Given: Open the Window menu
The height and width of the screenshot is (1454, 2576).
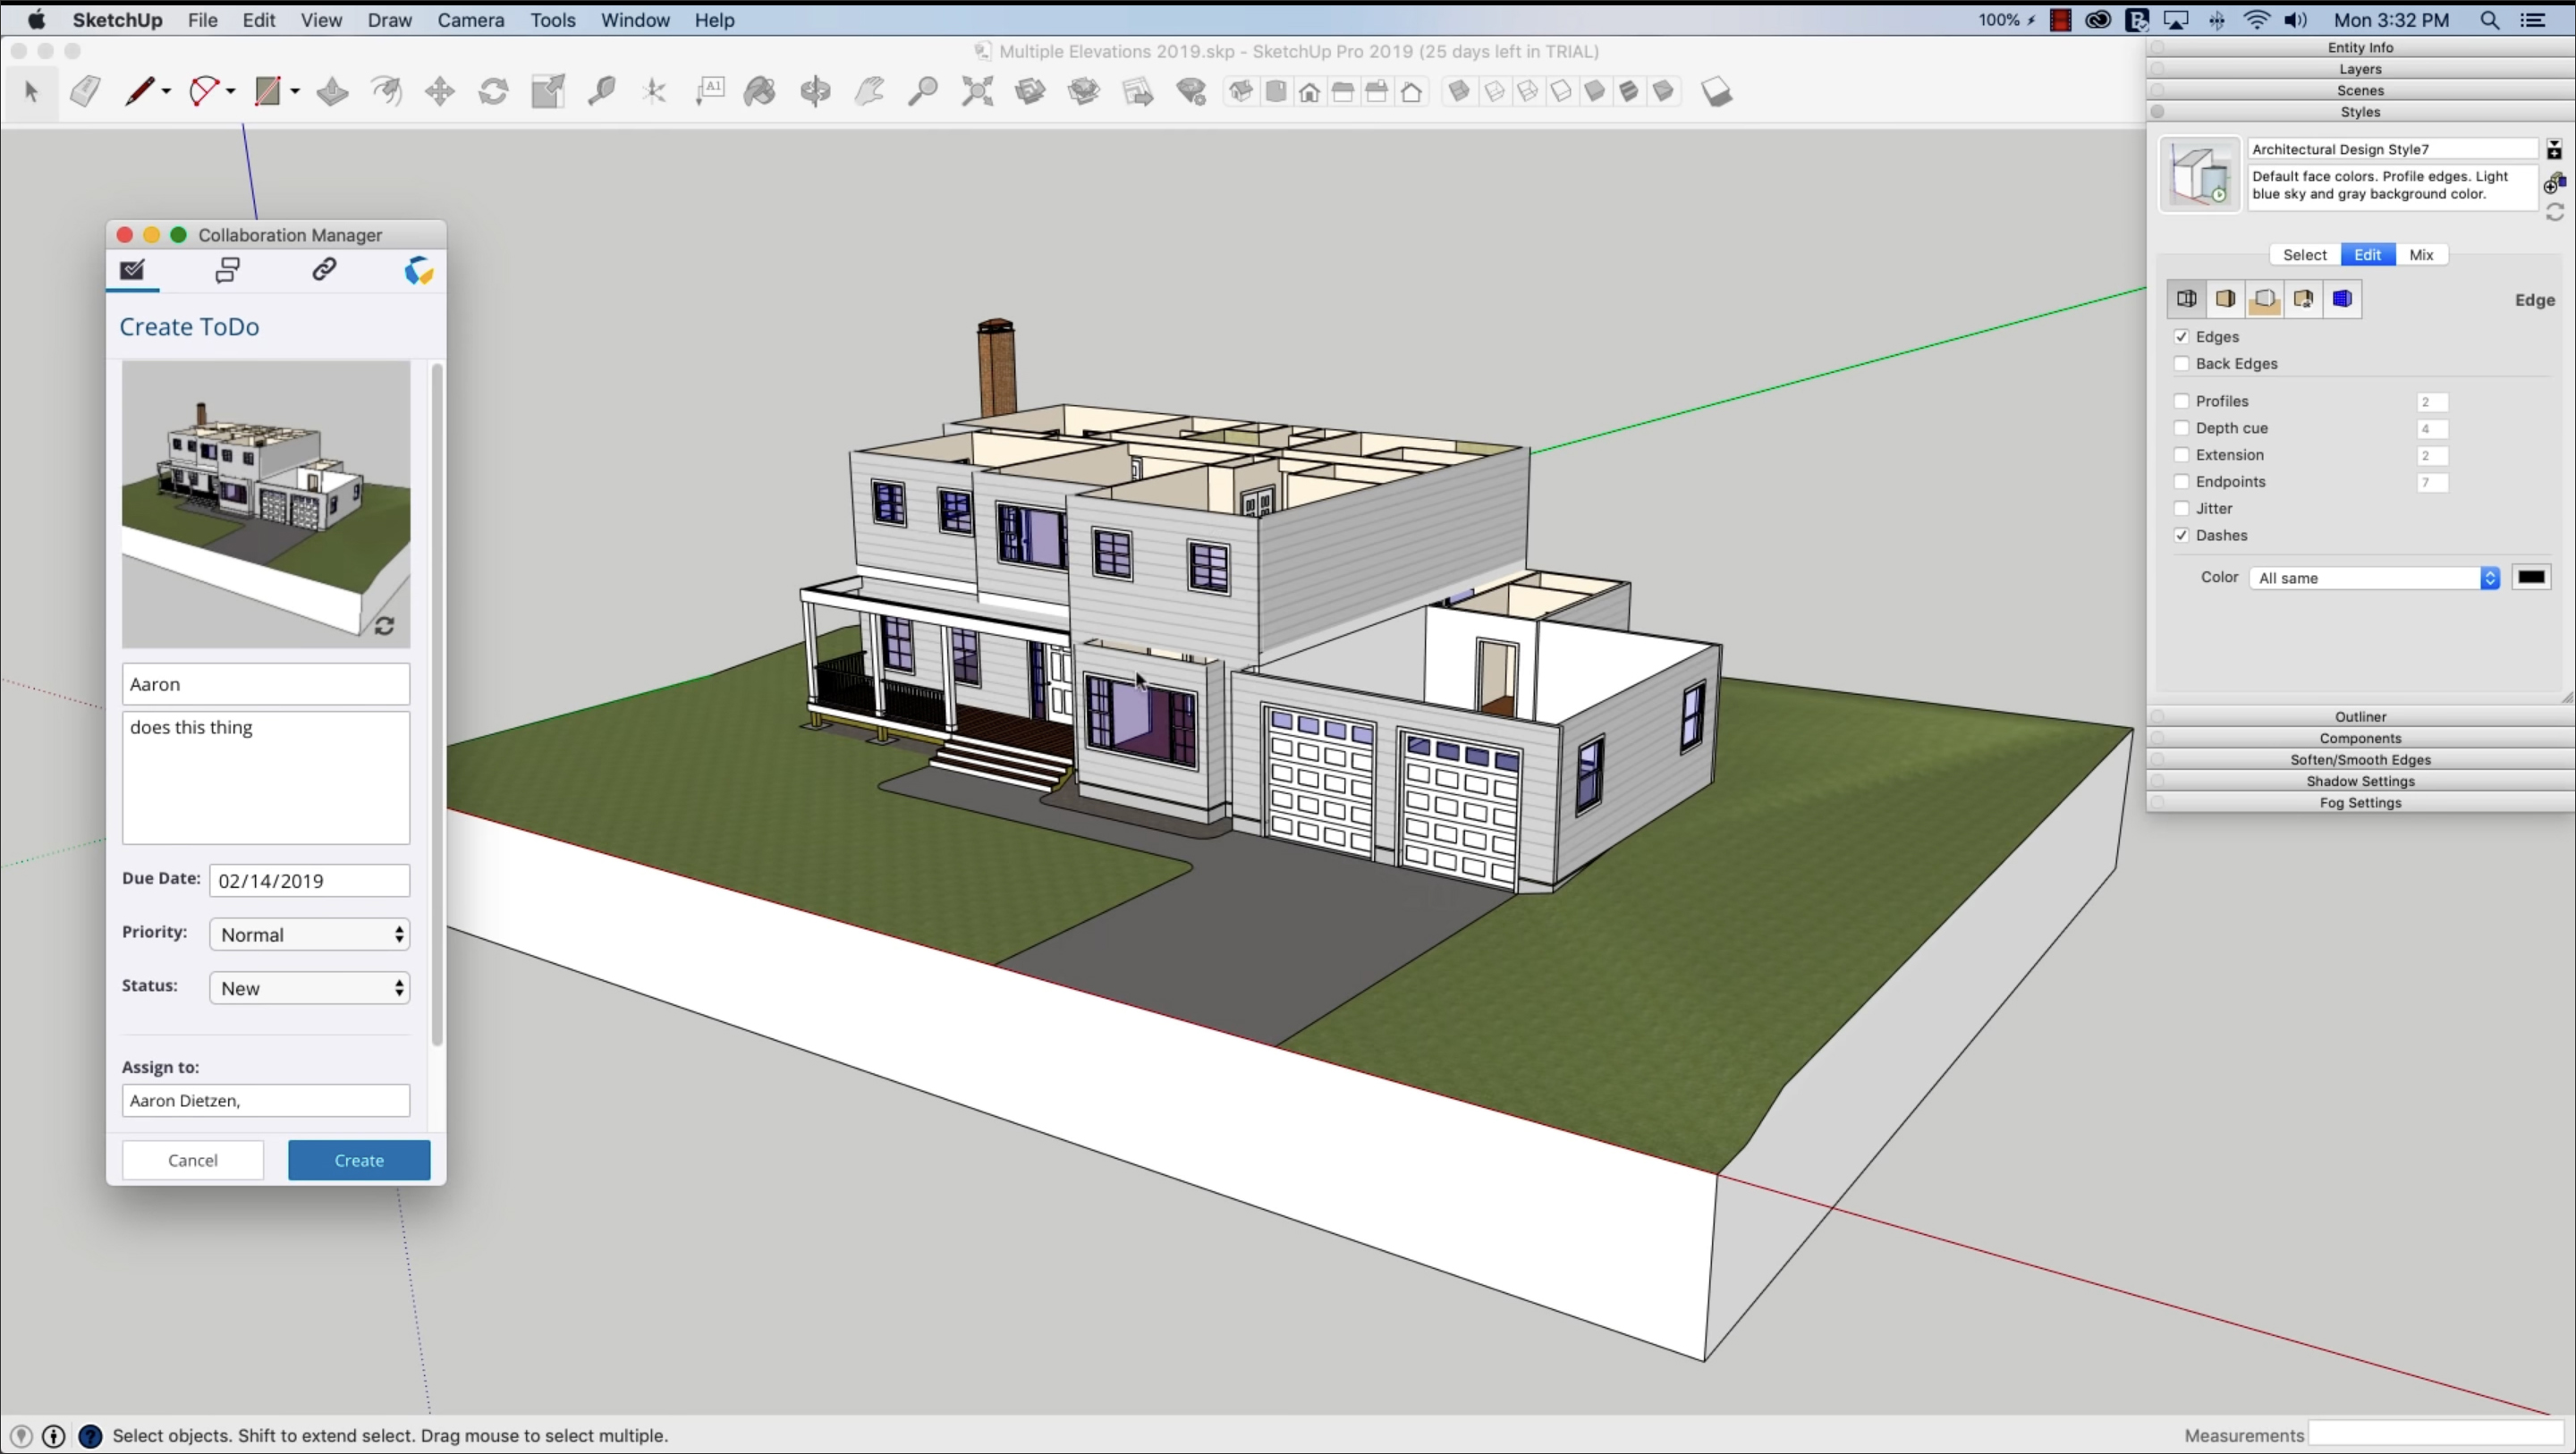Looking at the screenshot, I should point(634,20).
